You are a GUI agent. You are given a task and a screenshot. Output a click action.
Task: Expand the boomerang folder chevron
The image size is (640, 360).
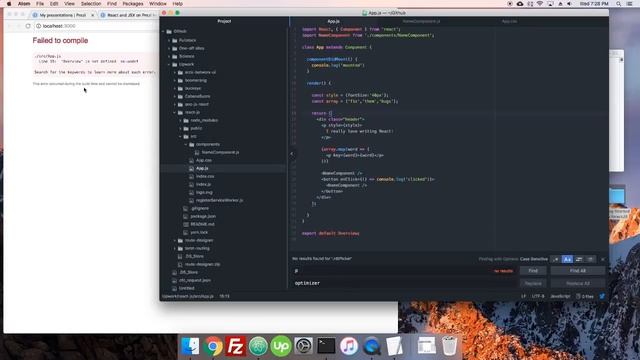175,80
